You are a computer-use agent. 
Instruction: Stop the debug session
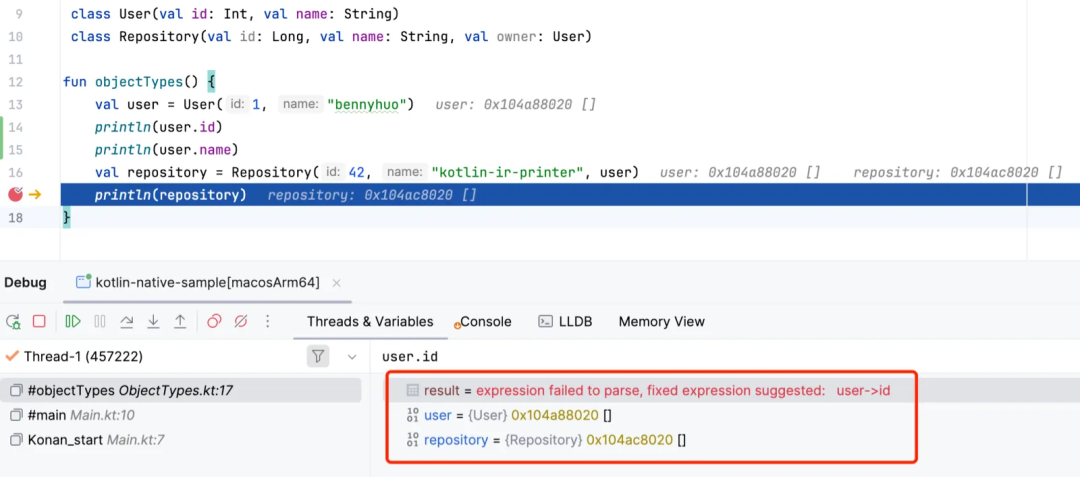(39, 321)
